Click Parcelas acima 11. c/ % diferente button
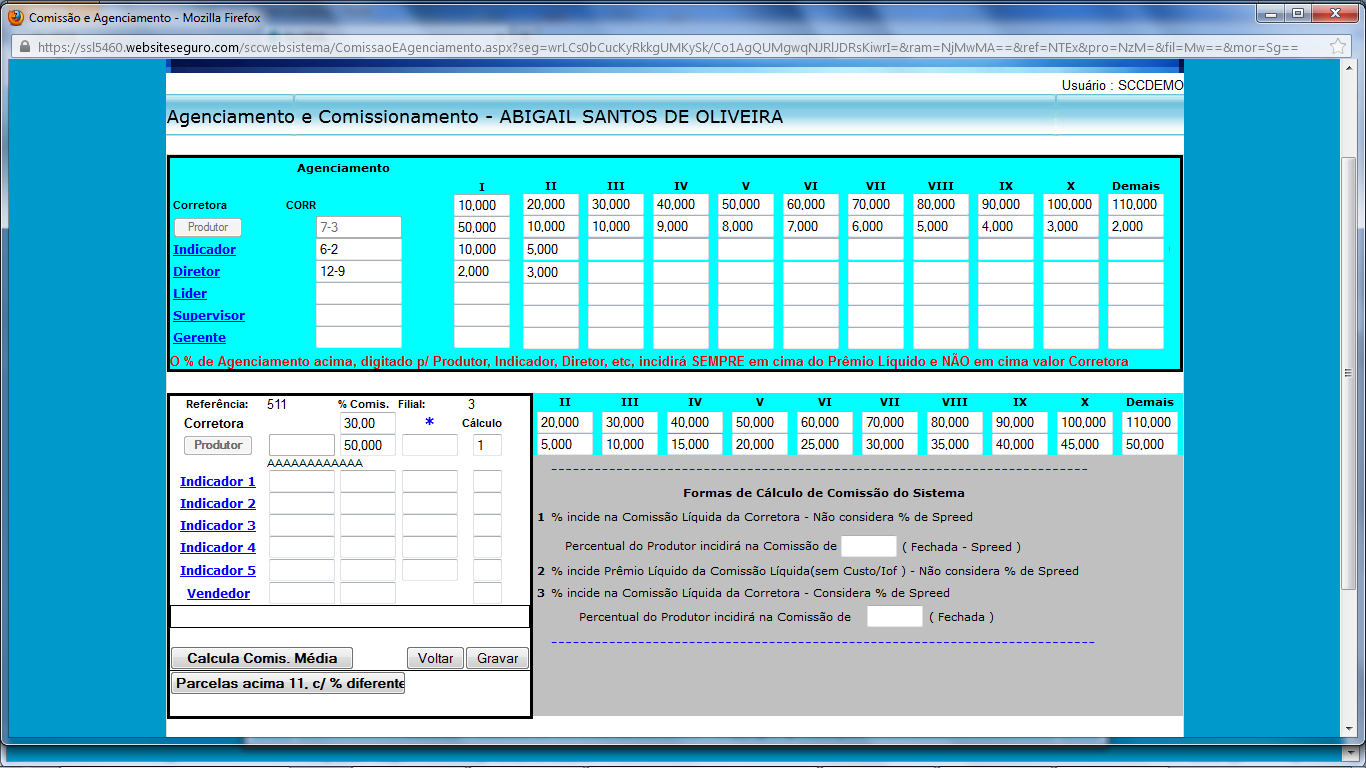The height and width of the screenshot is (768, 1366). tap(288, 683)
